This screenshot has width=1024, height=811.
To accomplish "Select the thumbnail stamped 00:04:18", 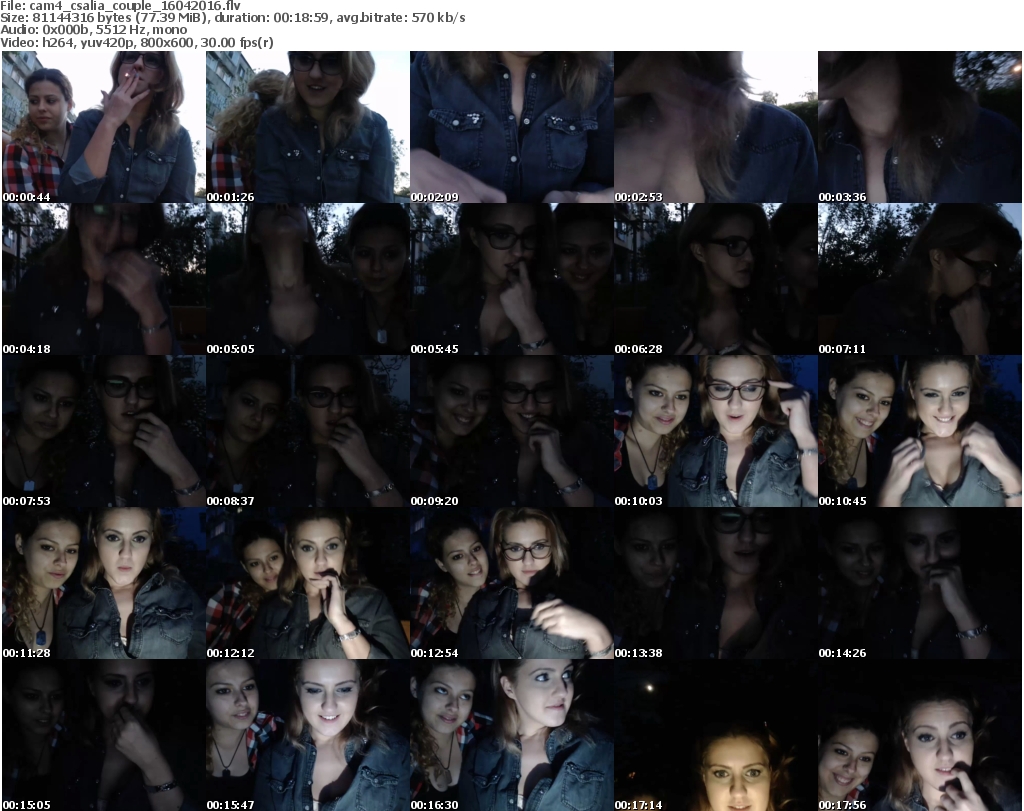I will (103, 279).
